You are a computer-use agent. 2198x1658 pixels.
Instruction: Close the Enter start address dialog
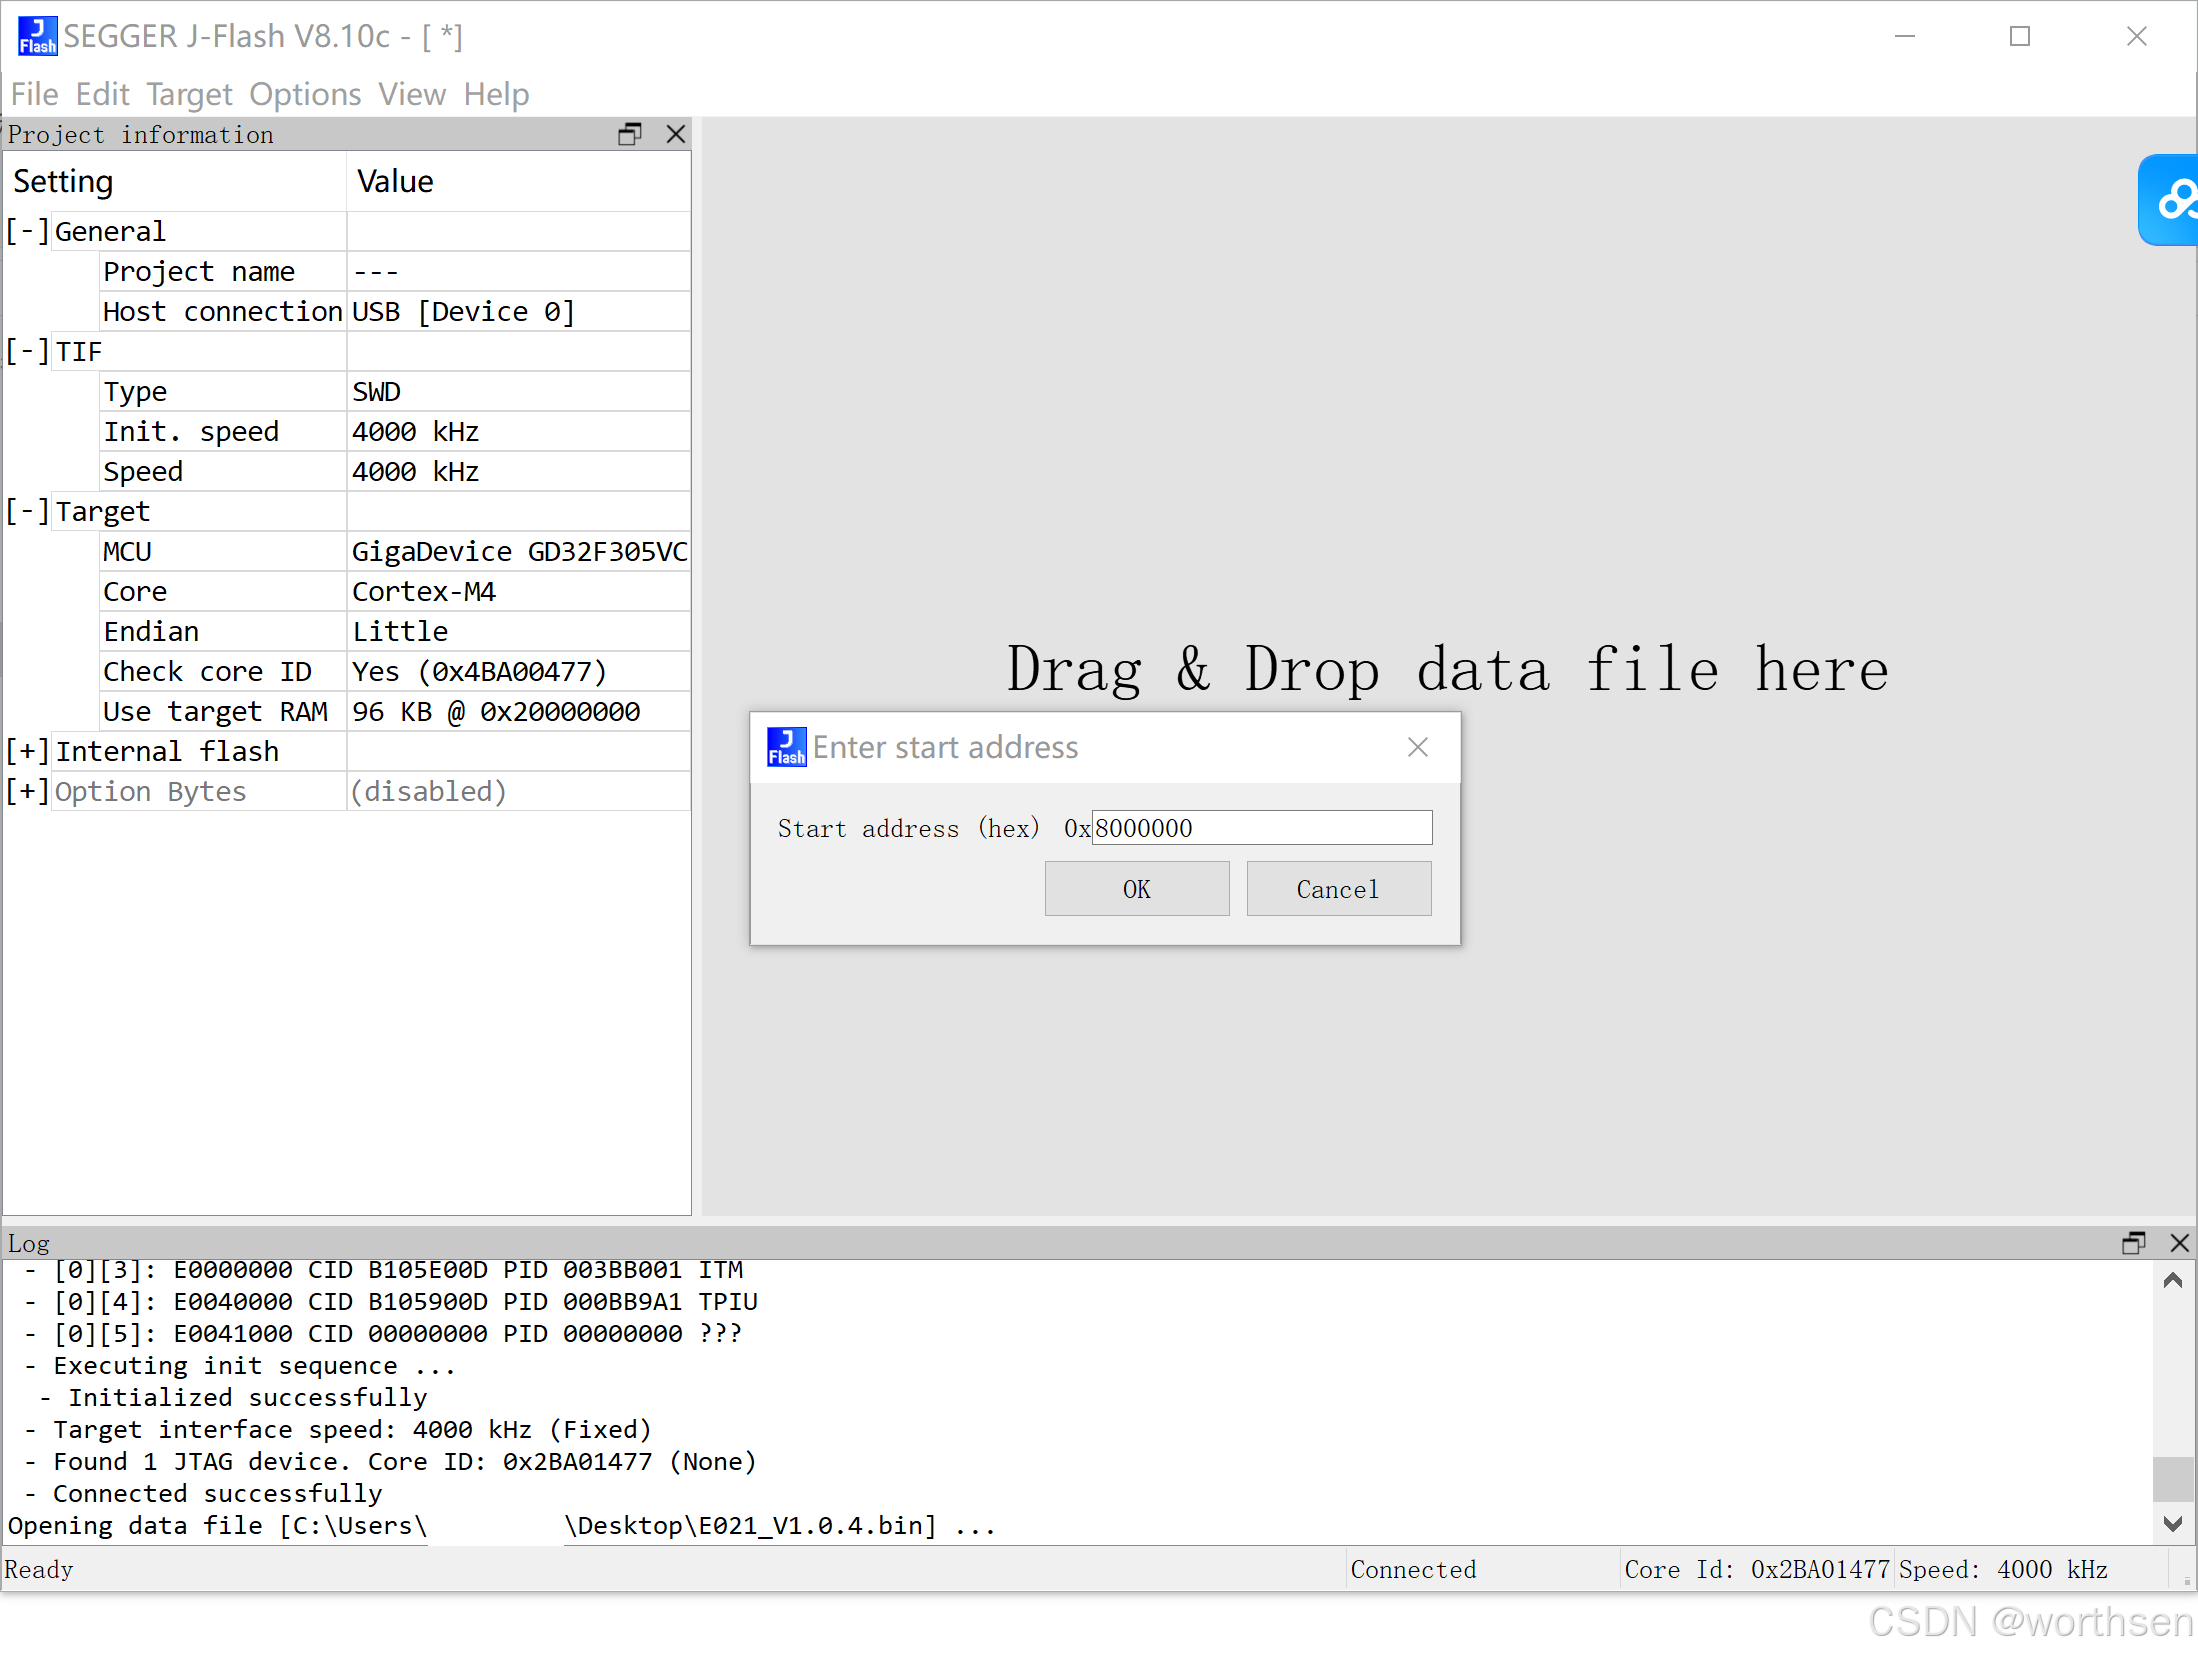(x=1417, y=747)
